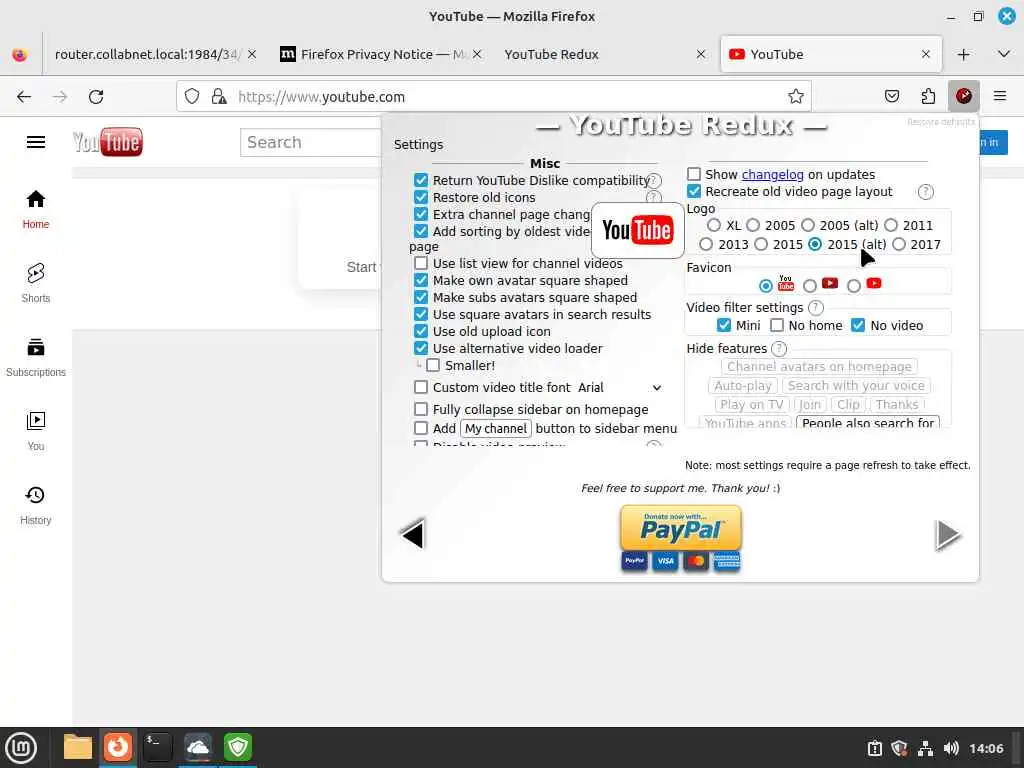Enable Fully collapse sidebar on homepage
Viewport: 1024px width, 768px height.
[421, 409]
